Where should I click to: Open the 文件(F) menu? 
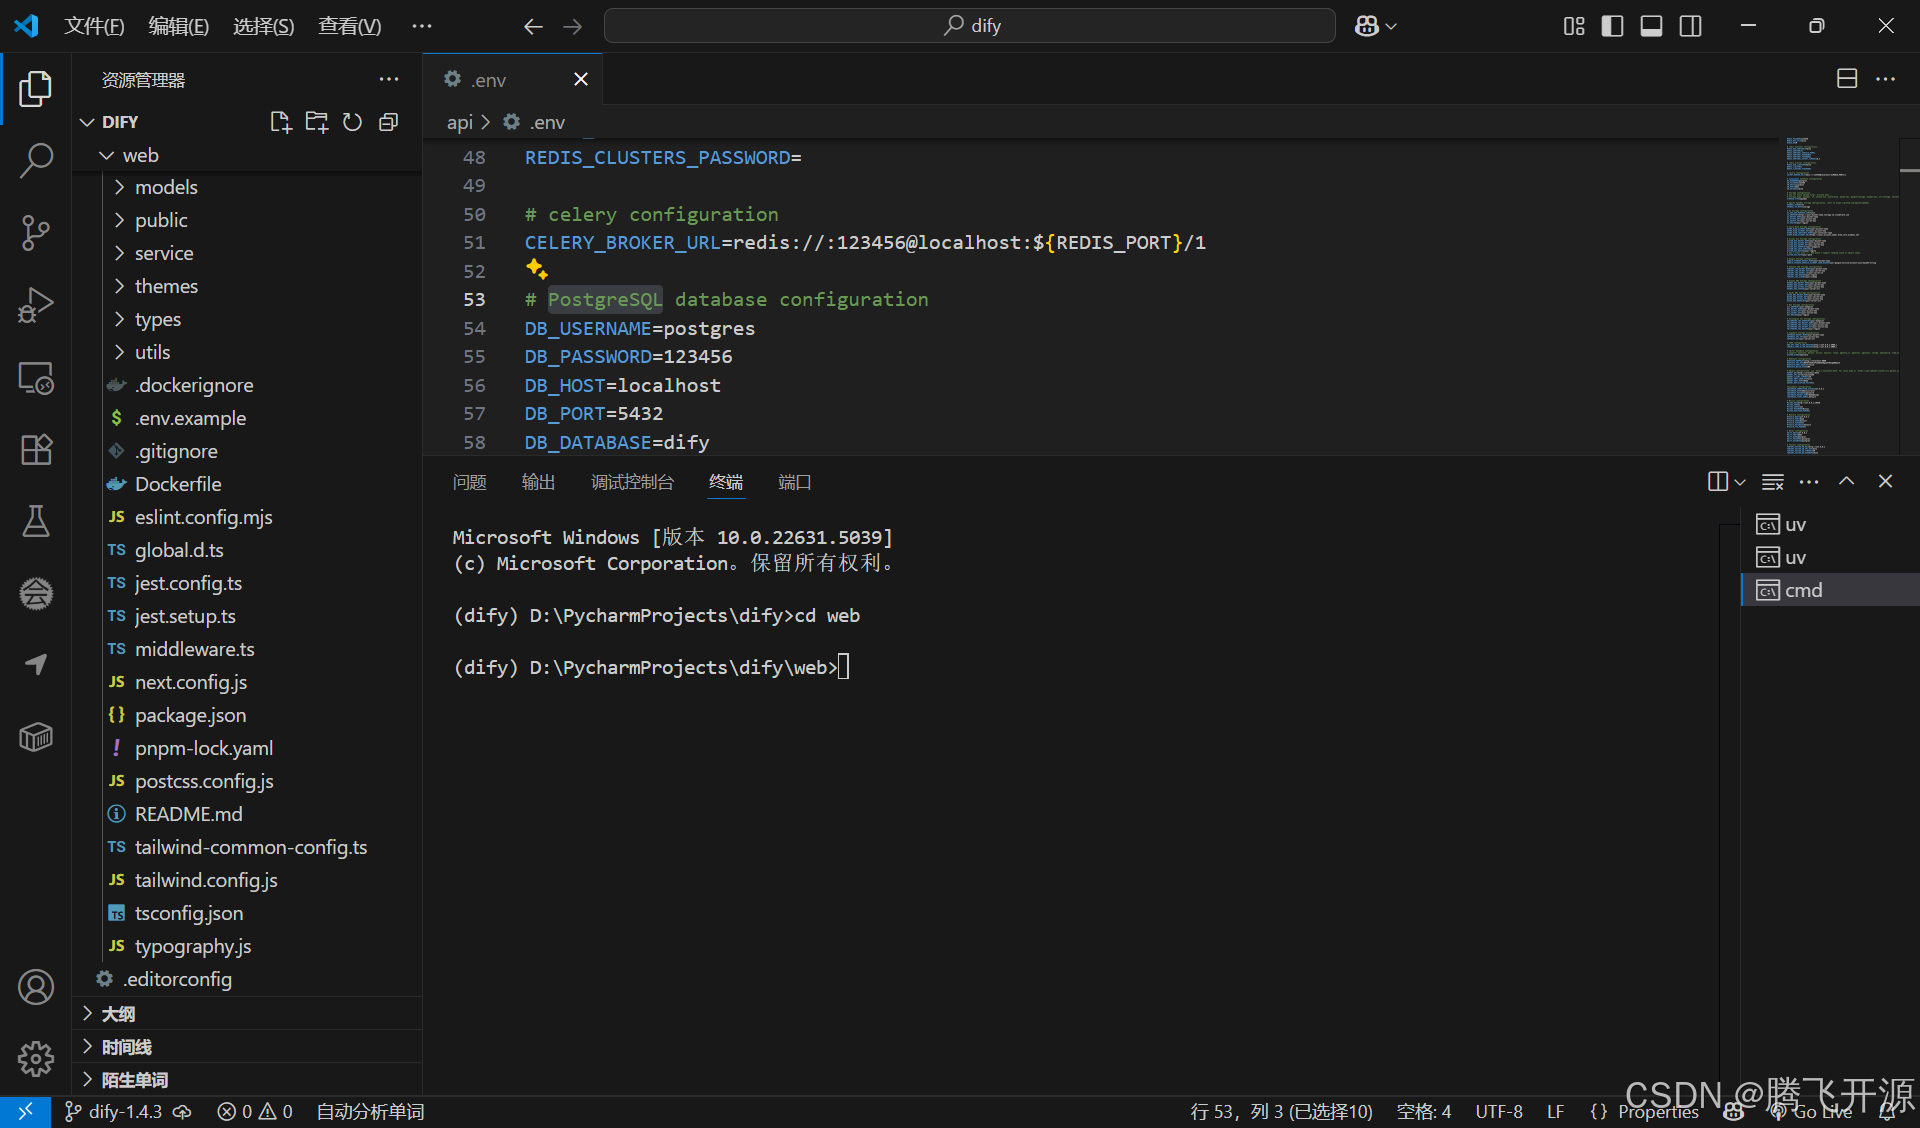click(94, 26)
